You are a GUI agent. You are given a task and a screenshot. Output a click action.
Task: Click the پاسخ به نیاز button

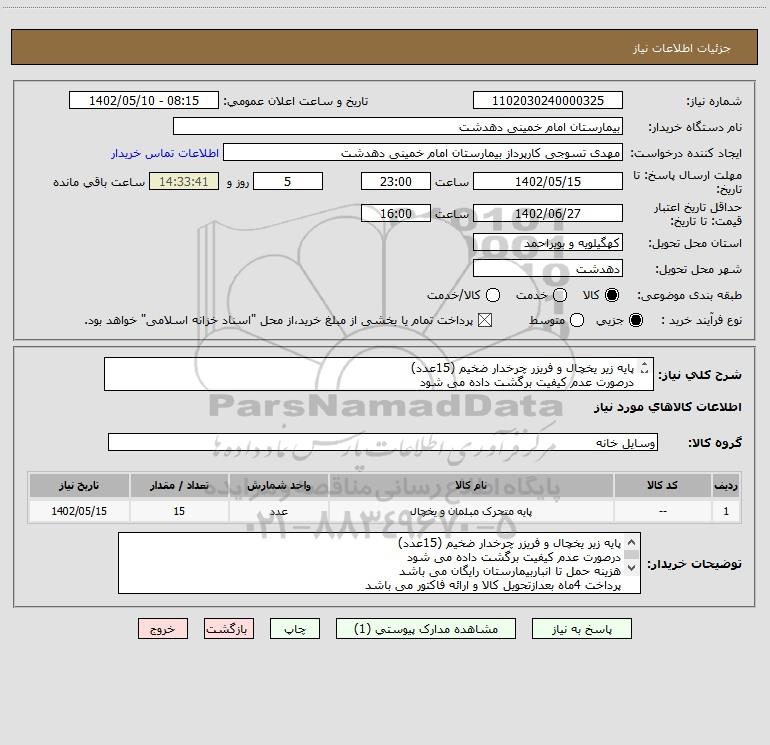[x=581, y=629]
